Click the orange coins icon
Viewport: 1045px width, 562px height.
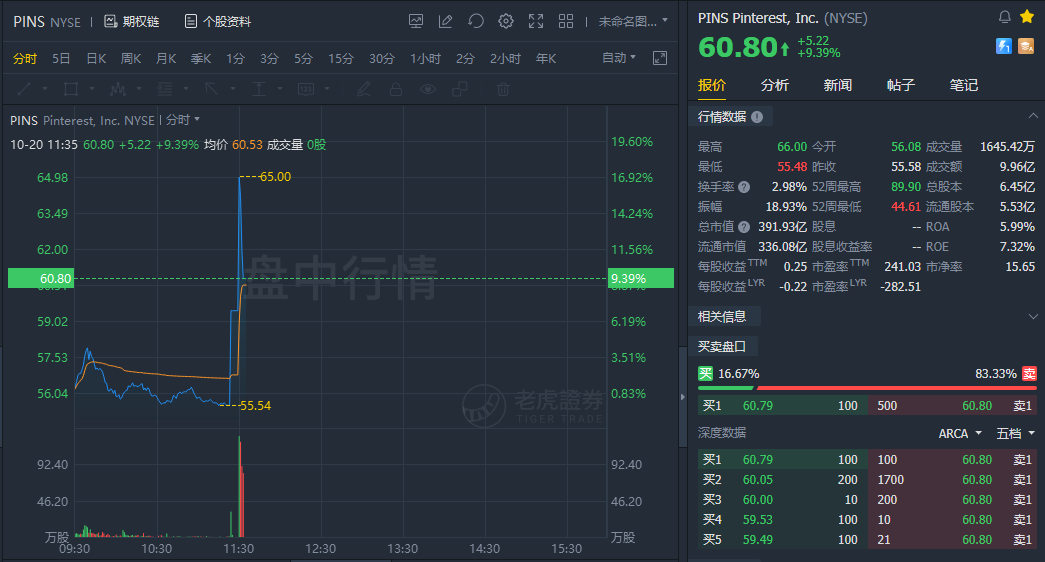[x=1026, y=45]
